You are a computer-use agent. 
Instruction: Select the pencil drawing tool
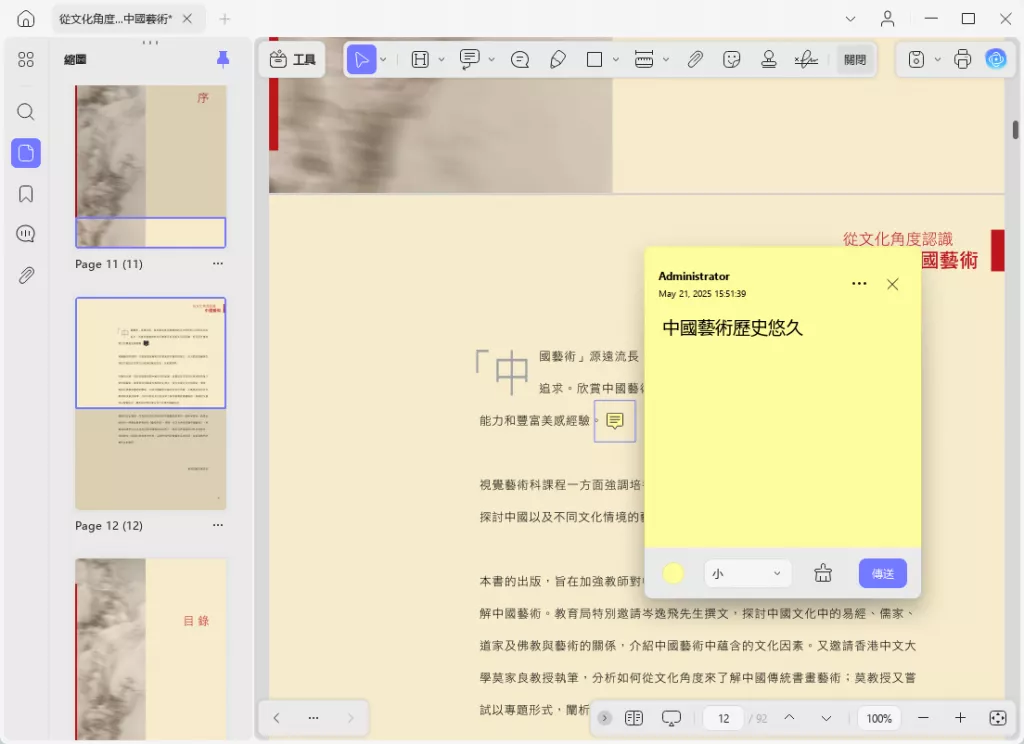(x=558, y=60)
